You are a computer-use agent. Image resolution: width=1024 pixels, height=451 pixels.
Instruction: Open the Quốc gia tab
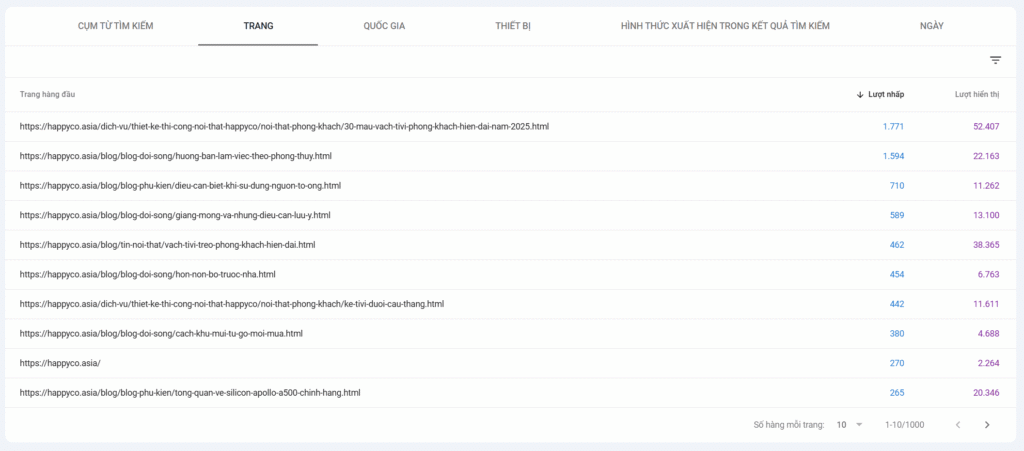[385, 25]
